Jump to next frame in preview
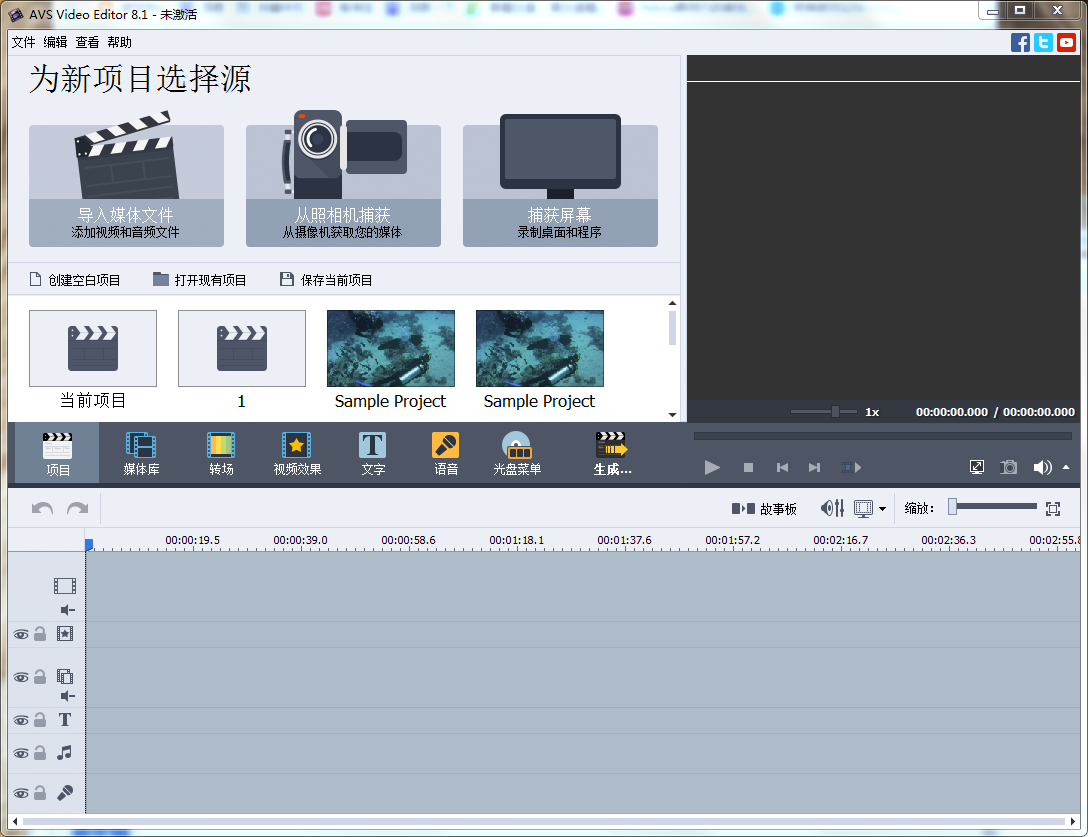This screenshot has height=837, width=1088. tap(815, 468)
